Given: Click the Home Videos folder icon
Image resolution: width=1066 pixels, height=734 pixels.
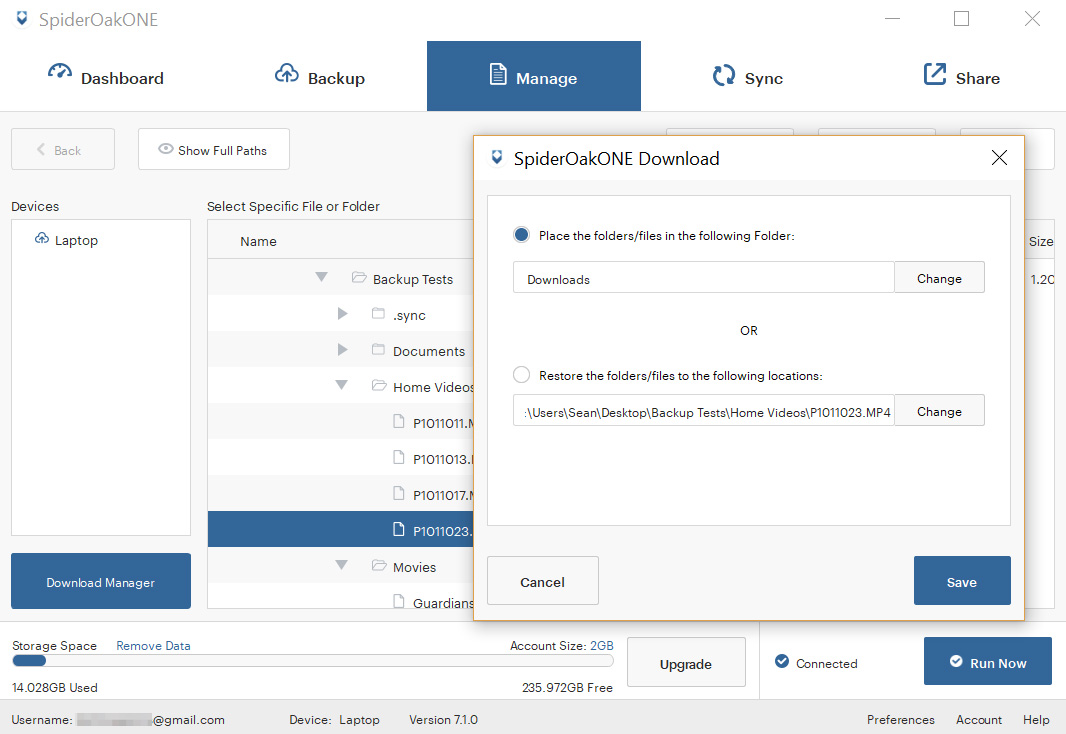Looking at the screenshot, I should click(x=379, y=385).
